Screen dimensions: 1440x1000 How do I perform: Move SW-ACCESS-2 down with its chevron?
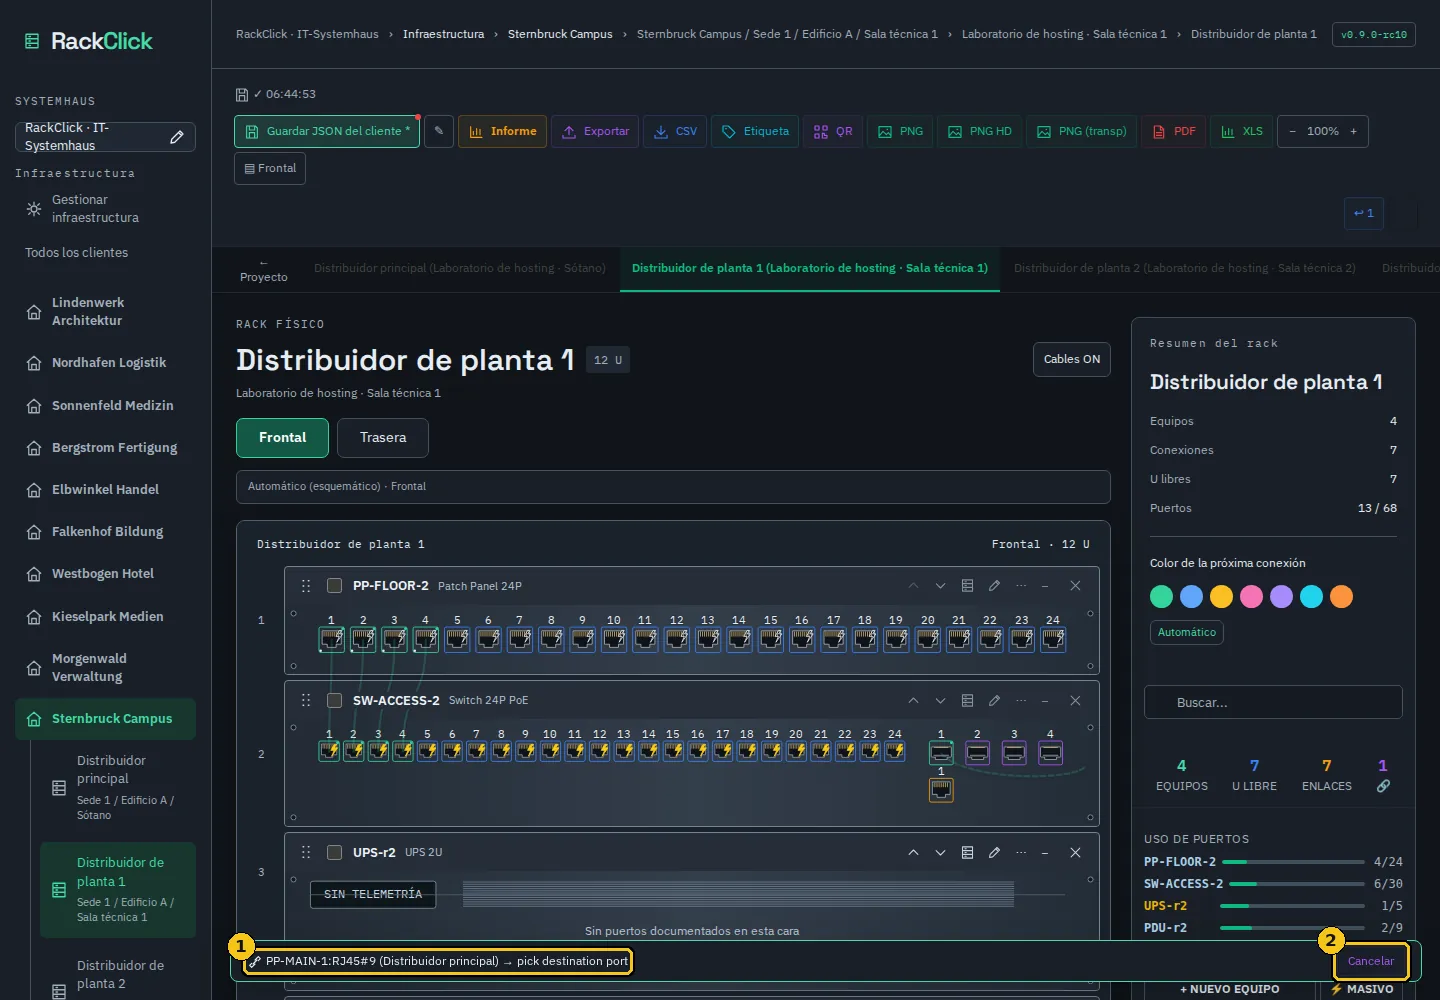(x=940, y=701)
